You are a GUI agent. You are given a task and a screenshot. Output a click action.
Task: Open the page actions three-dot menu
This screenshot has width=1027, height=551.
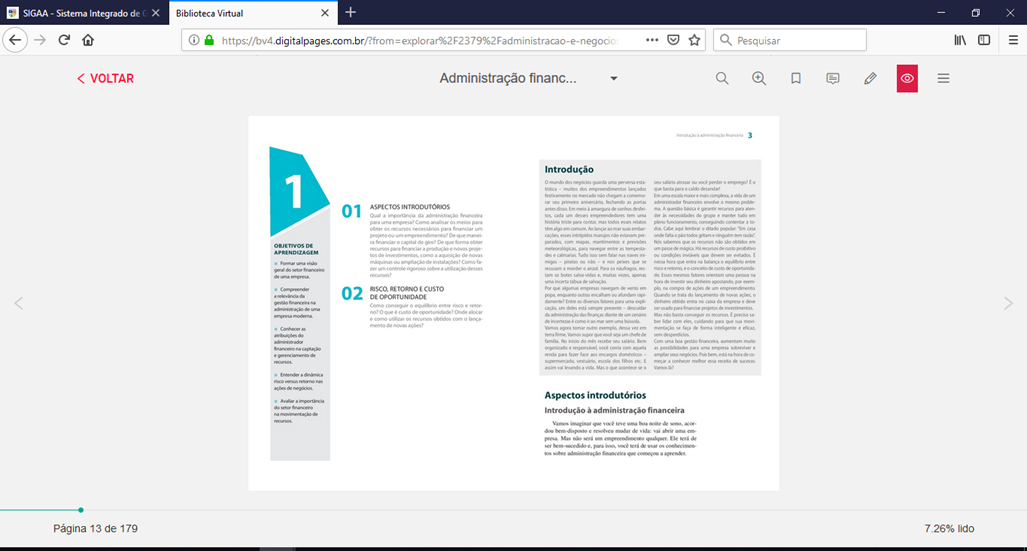652,40
